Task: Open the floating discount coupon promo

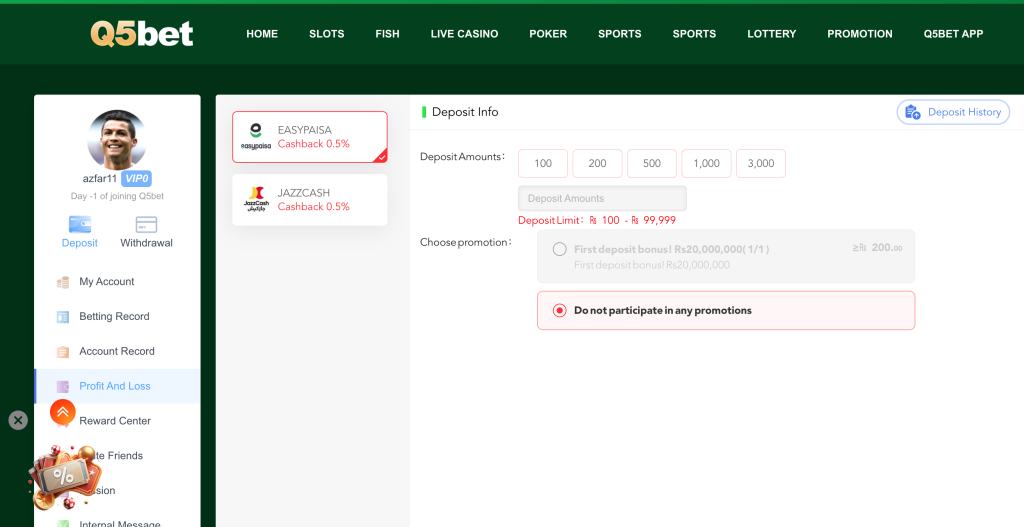Action: point(65,477)
